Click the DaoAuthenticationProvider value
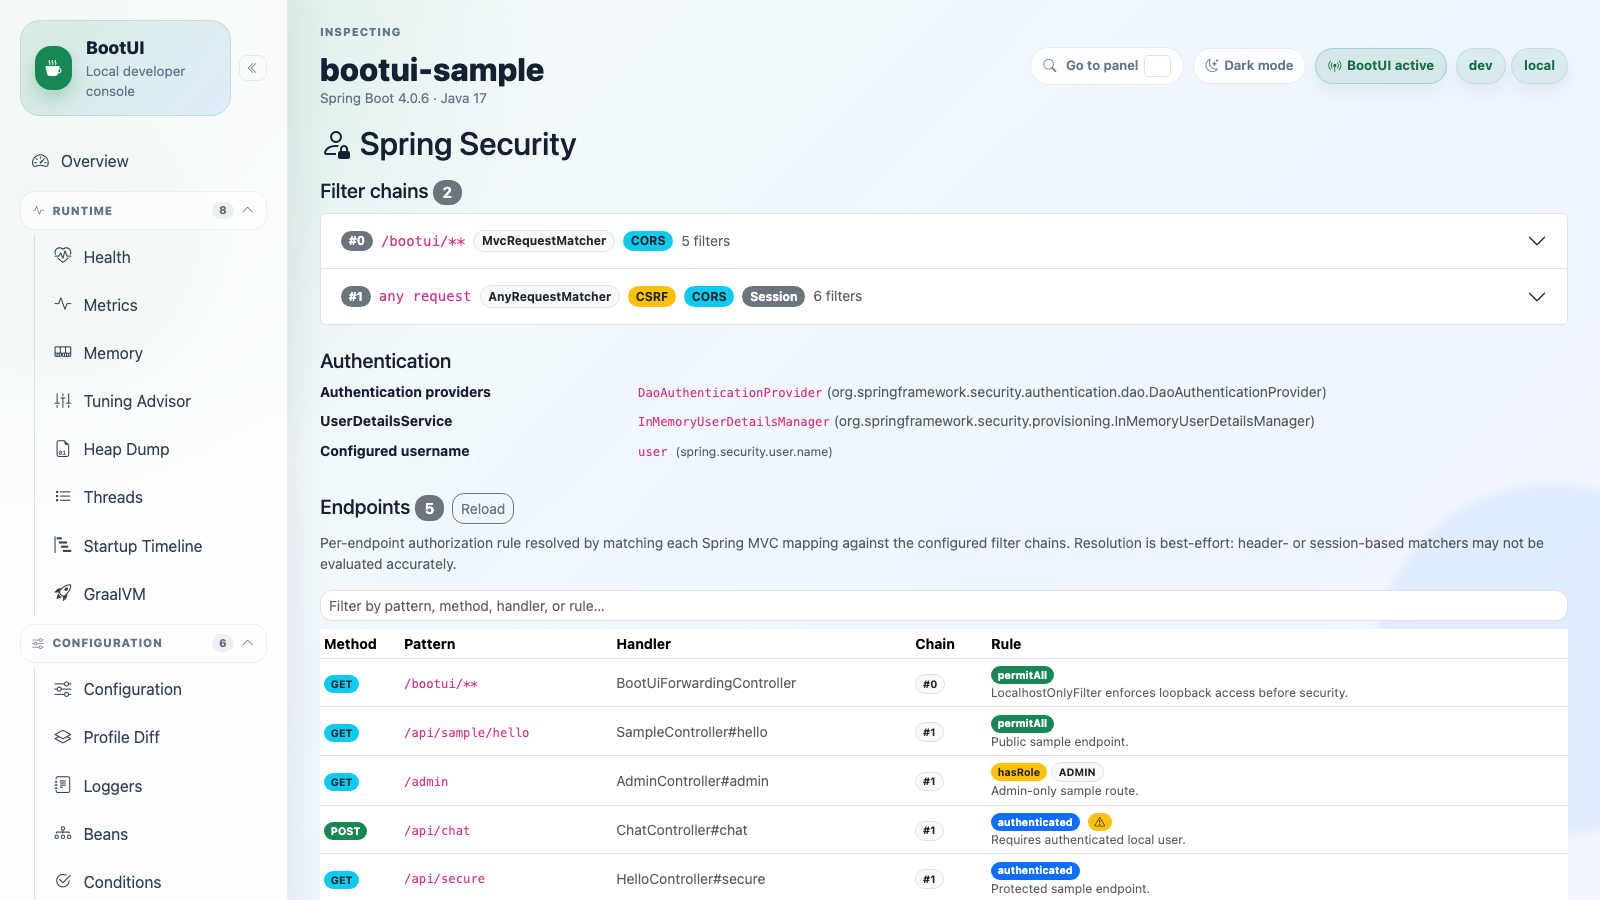This screenshot has width=1600, height=900. tap(730, 393)
